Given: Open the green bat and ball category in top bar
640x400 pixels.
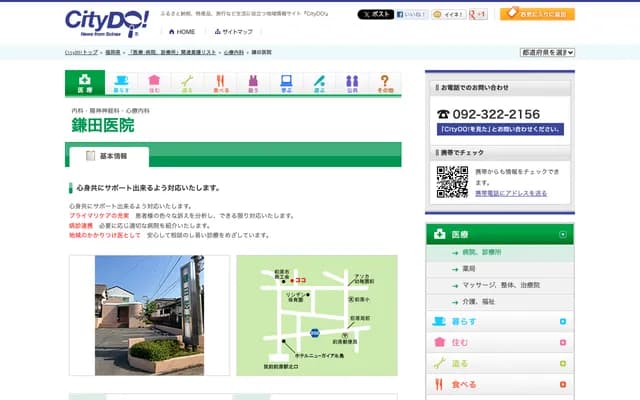Looking at the screenshot, I should (x=319, y=83).
